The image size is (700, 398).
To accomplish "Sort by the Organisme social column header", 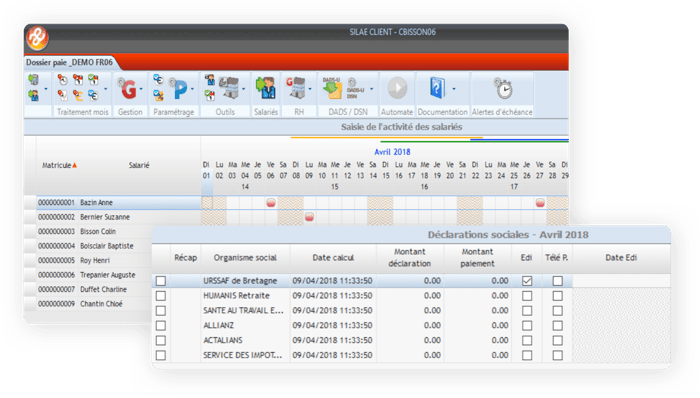I will point(245,258).
